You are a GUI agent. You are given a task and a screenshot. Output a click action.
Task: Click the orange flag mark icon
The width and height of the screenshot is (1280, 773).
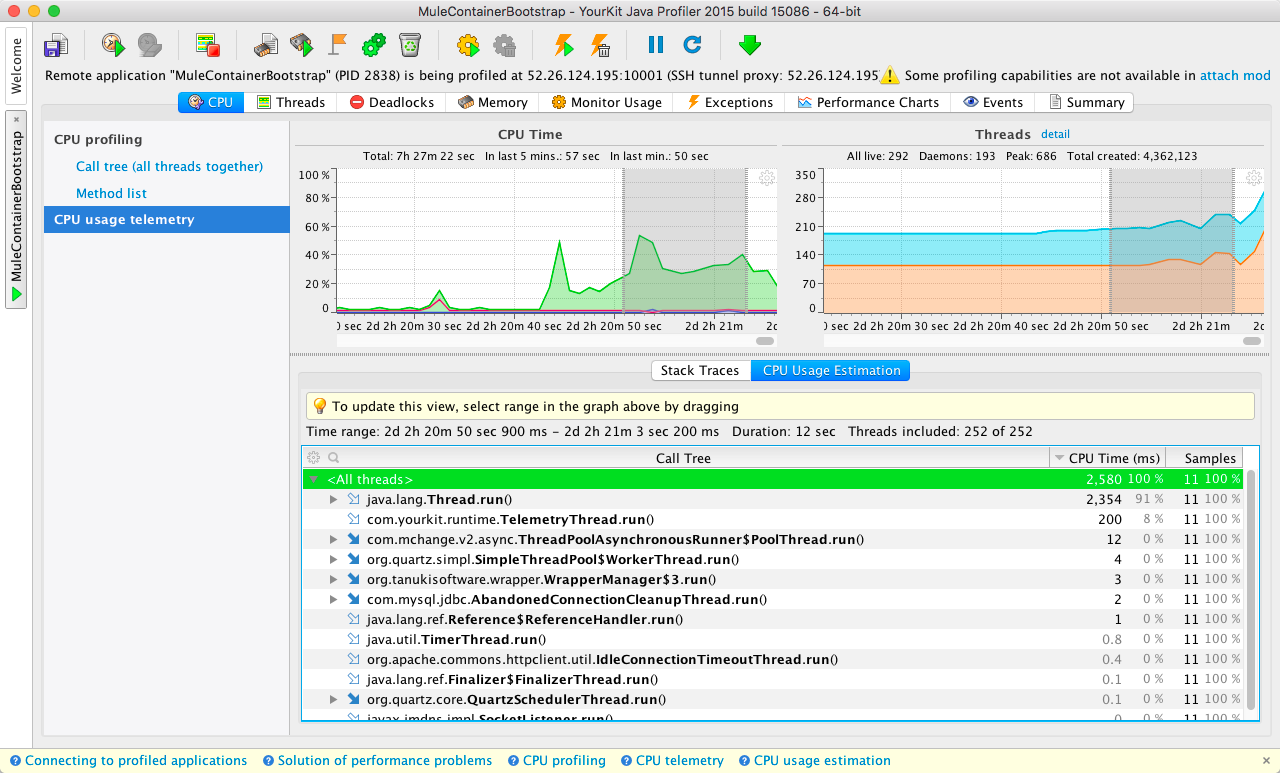[x=338, y=45]
